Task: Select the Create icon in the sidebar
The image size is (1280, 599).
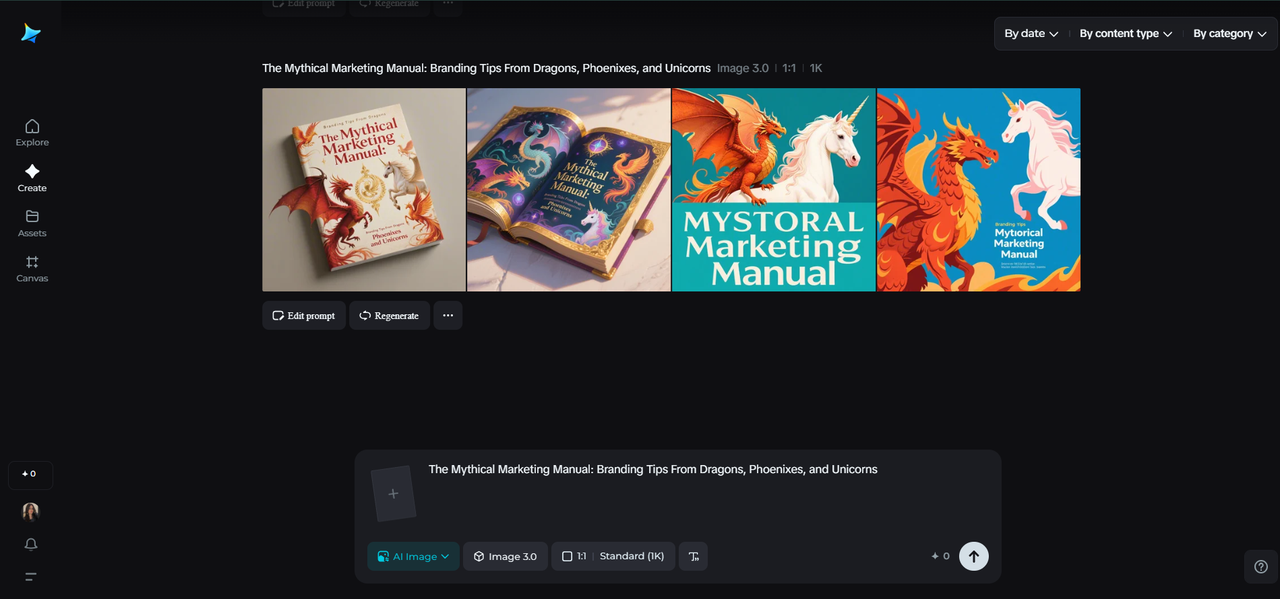Action: [x=31, y=178]
